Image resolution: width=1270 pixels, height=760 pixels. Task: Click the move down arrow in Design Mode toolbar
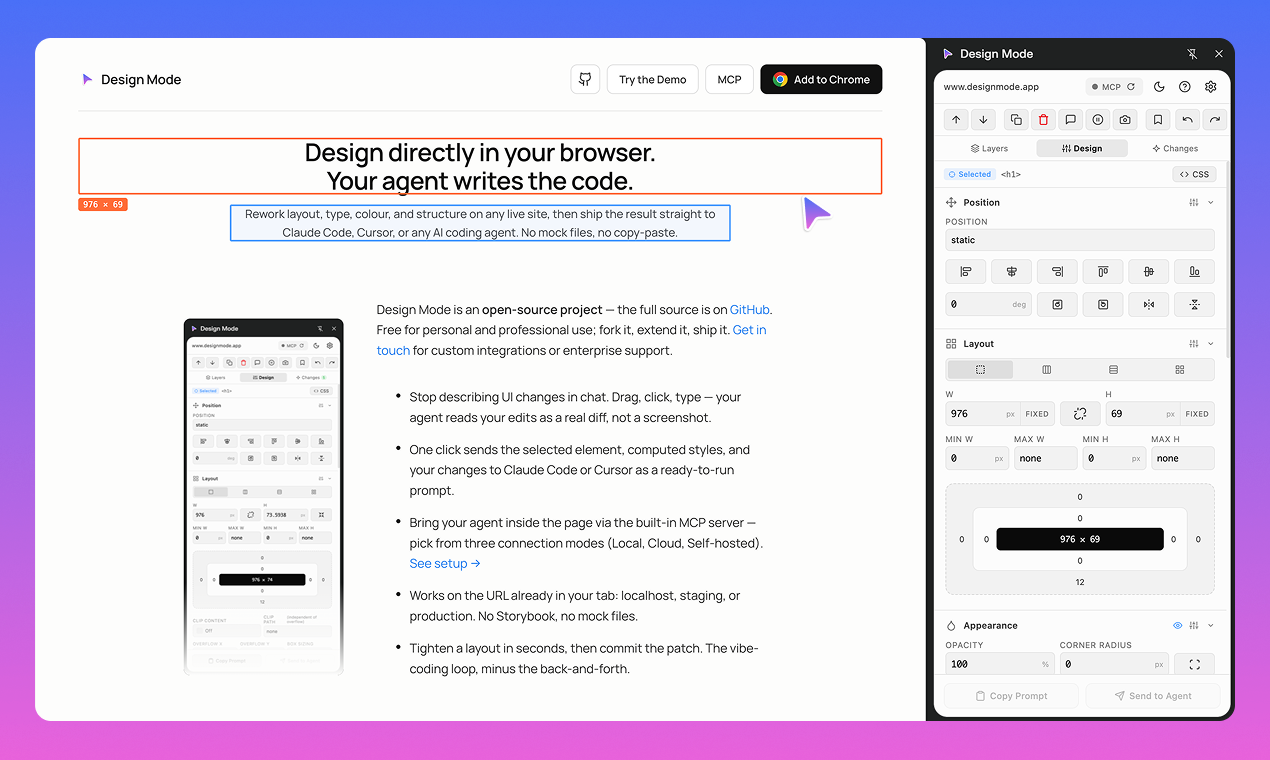(x=983, y=119)
